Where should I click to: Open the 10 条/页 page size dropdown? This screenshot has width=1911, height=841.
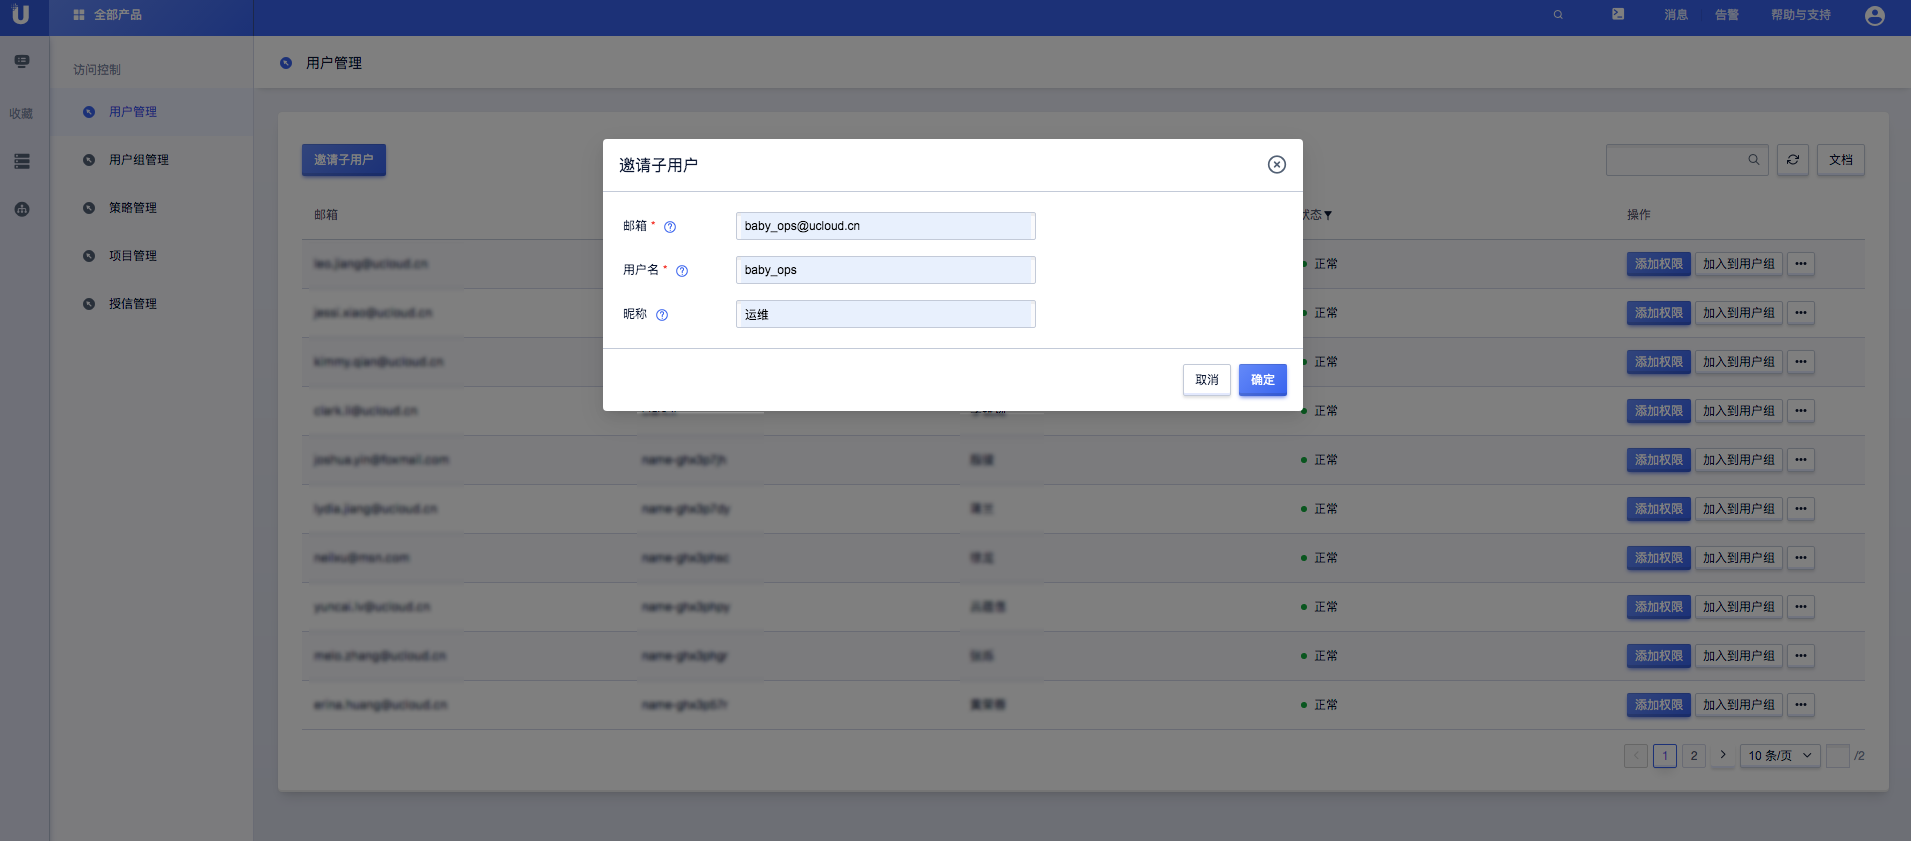[1780, 756]
